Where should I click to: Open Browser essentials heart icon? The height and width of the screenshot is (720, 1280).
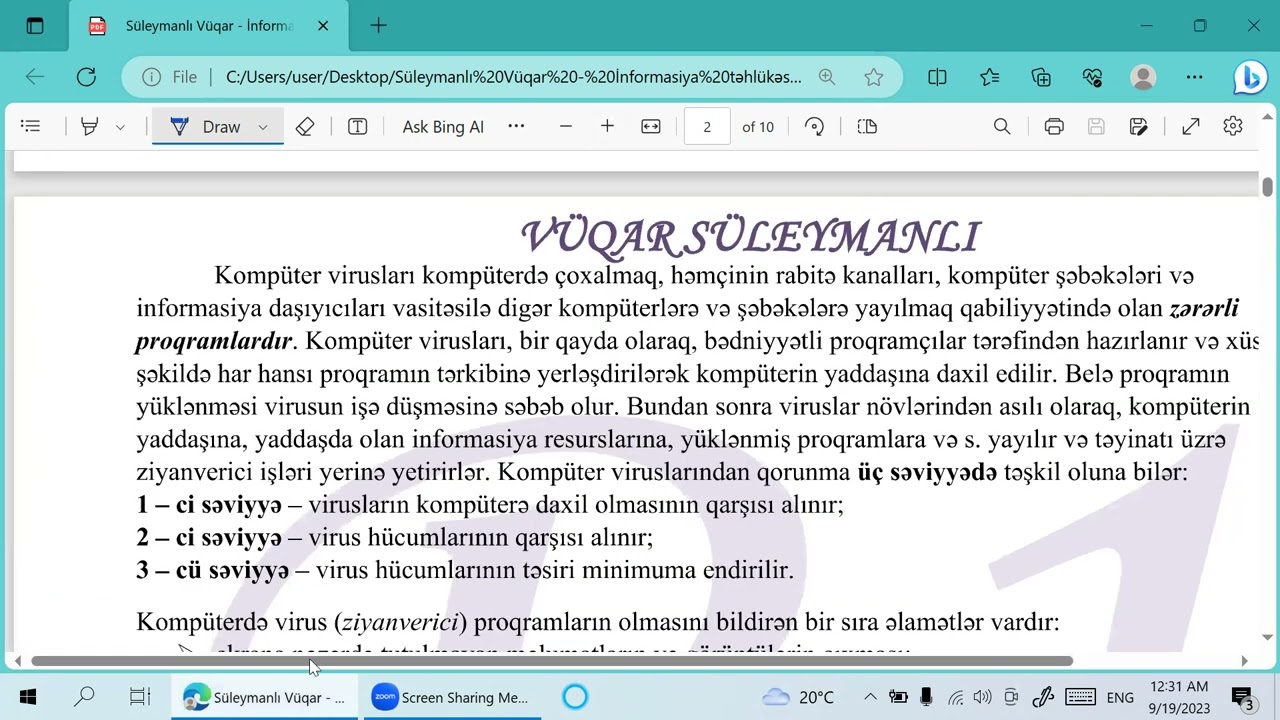[1092, 77]
